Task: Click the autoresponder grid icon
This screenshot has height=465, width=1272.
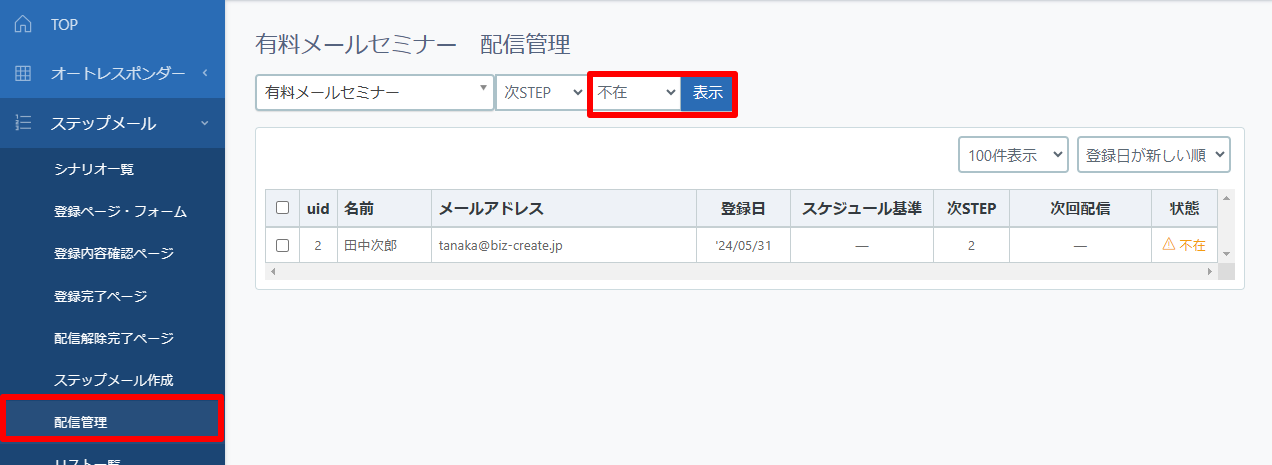Action: click(23, 73)
